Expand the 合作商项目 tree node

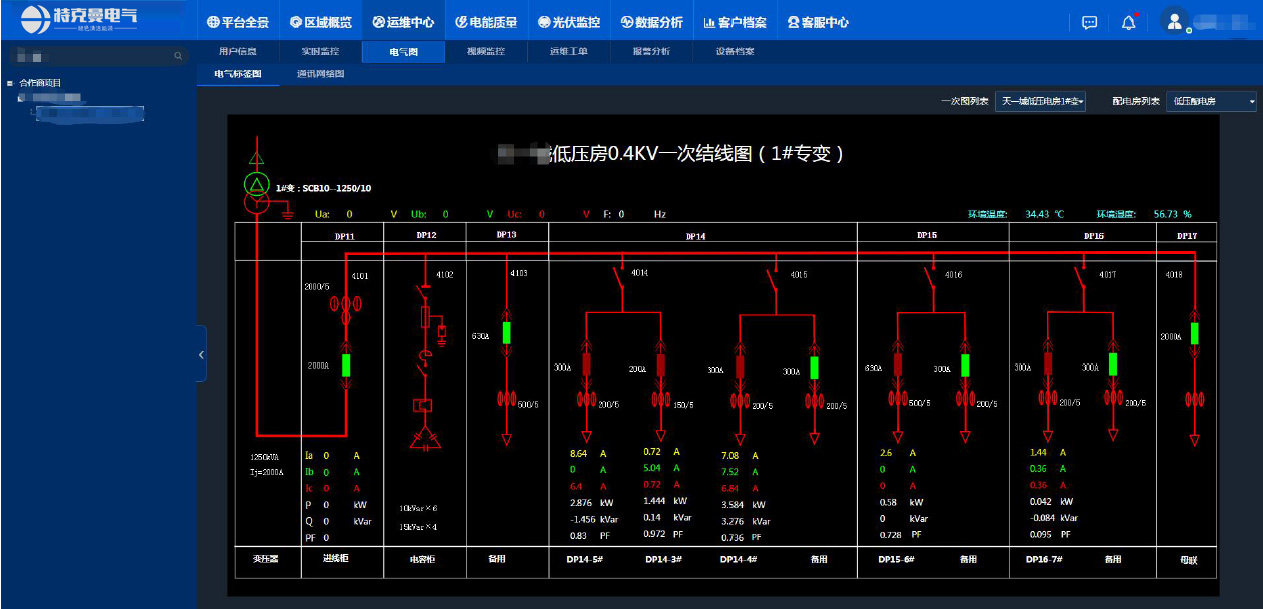(10, 83)
